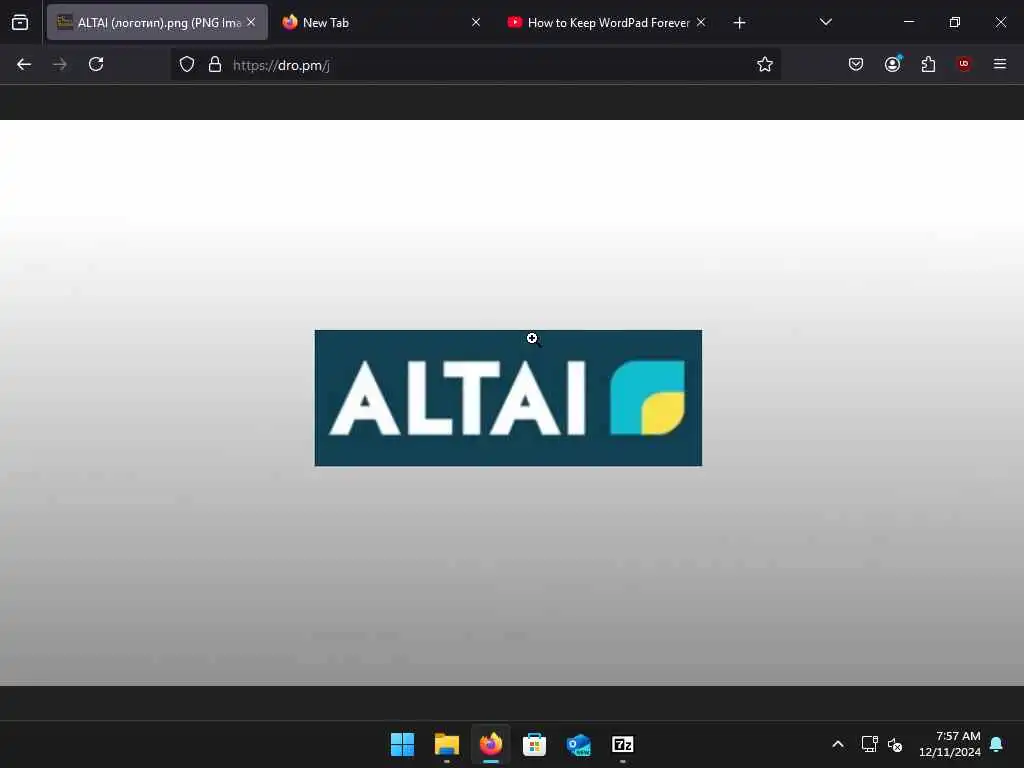This screenshot has height=768, width=1024.
Task: Go forward one page
Action: [x=60, y=65]
